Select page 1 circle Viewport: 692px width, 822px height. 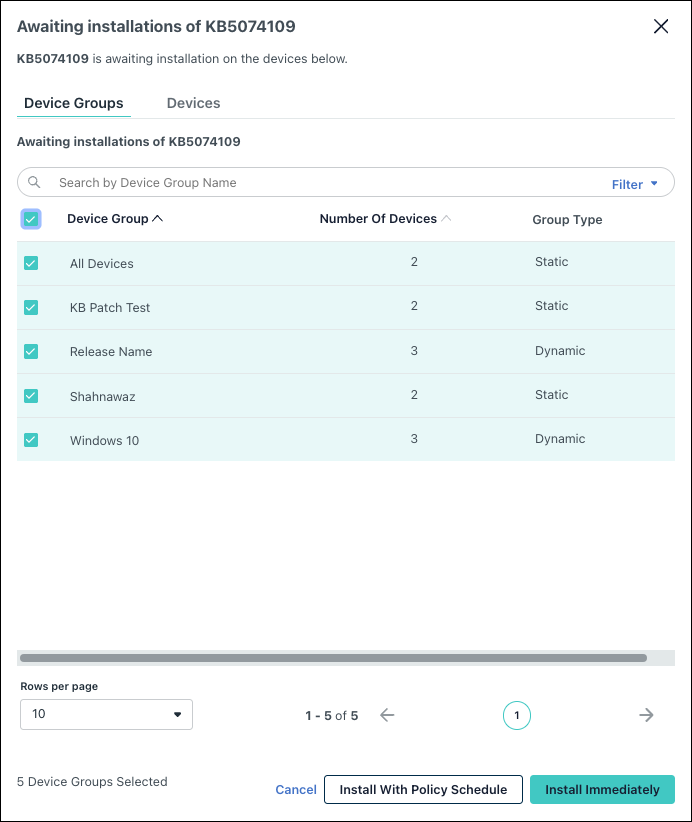coord(516,715)
